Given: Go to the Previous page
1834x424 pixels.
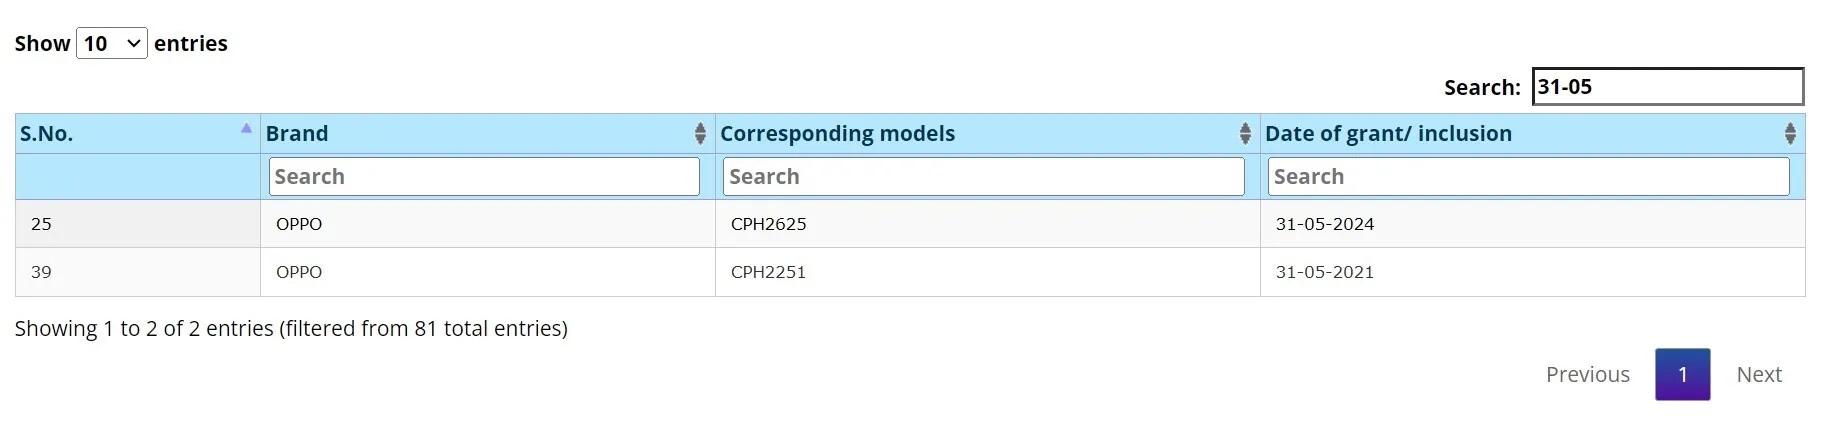Looking at the screenshot, I should [1587, 374].
